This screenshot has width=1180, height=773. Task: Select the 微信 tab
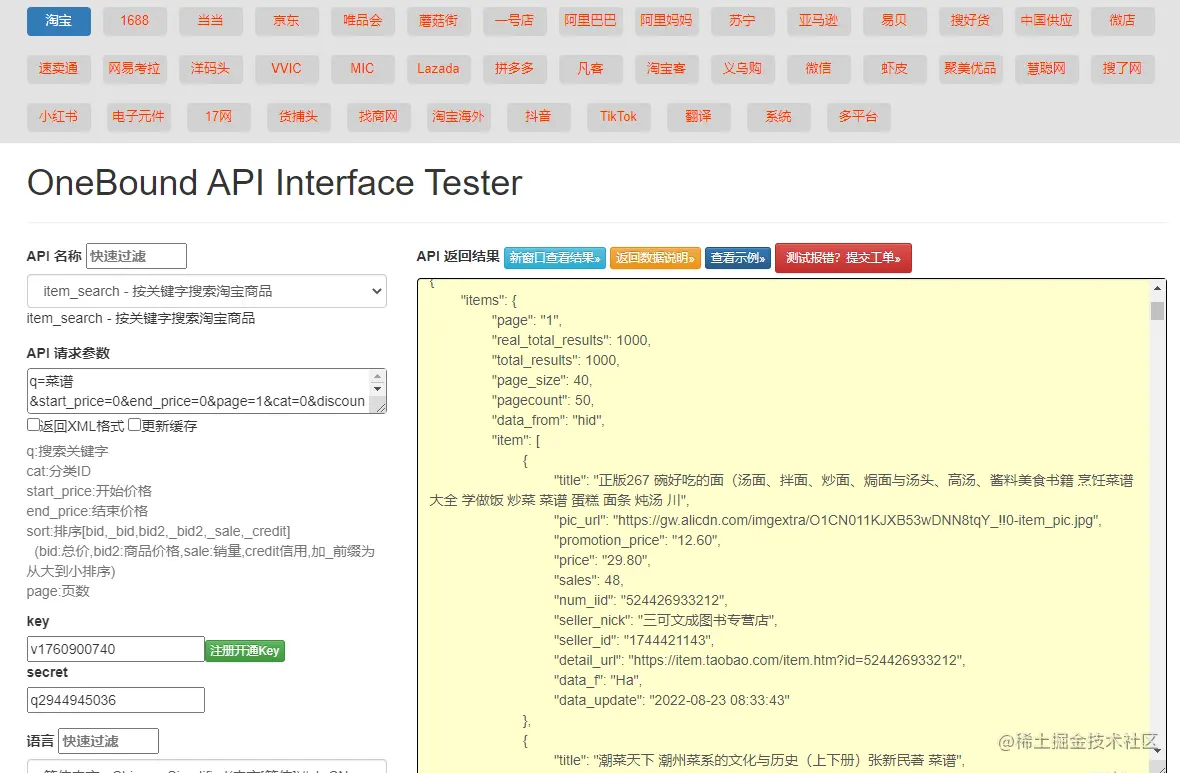[819, 68]
